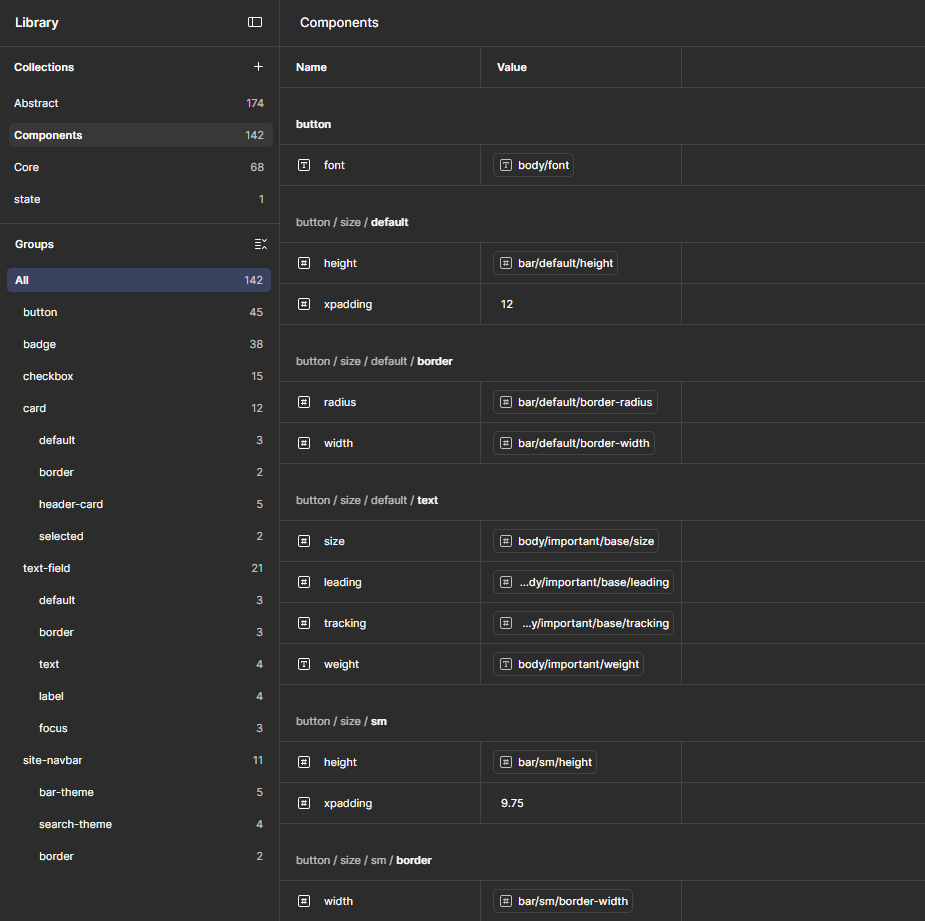
Task: Select the checkbox group
Action: (x=139, y=376)
